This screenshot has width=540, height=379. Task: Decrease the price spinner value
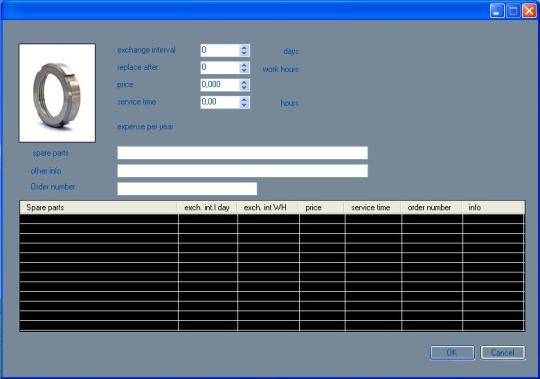point(244,87)
